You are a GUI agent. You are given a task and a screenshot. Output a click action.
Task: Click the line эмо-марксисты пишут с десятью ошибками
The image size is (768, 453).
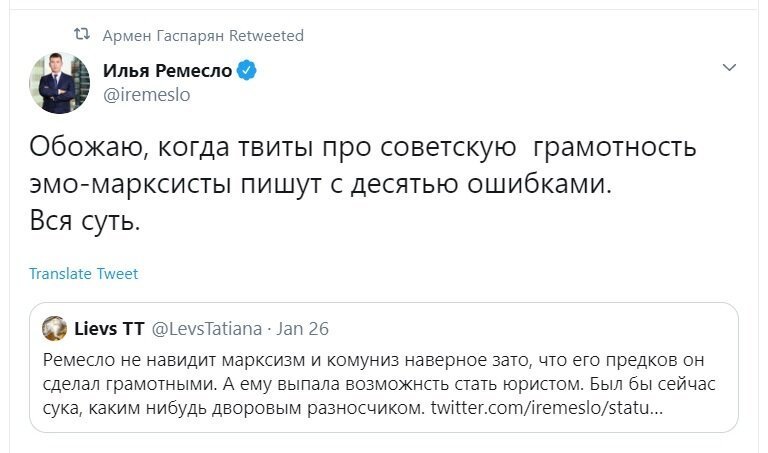[x=321, y=184]
